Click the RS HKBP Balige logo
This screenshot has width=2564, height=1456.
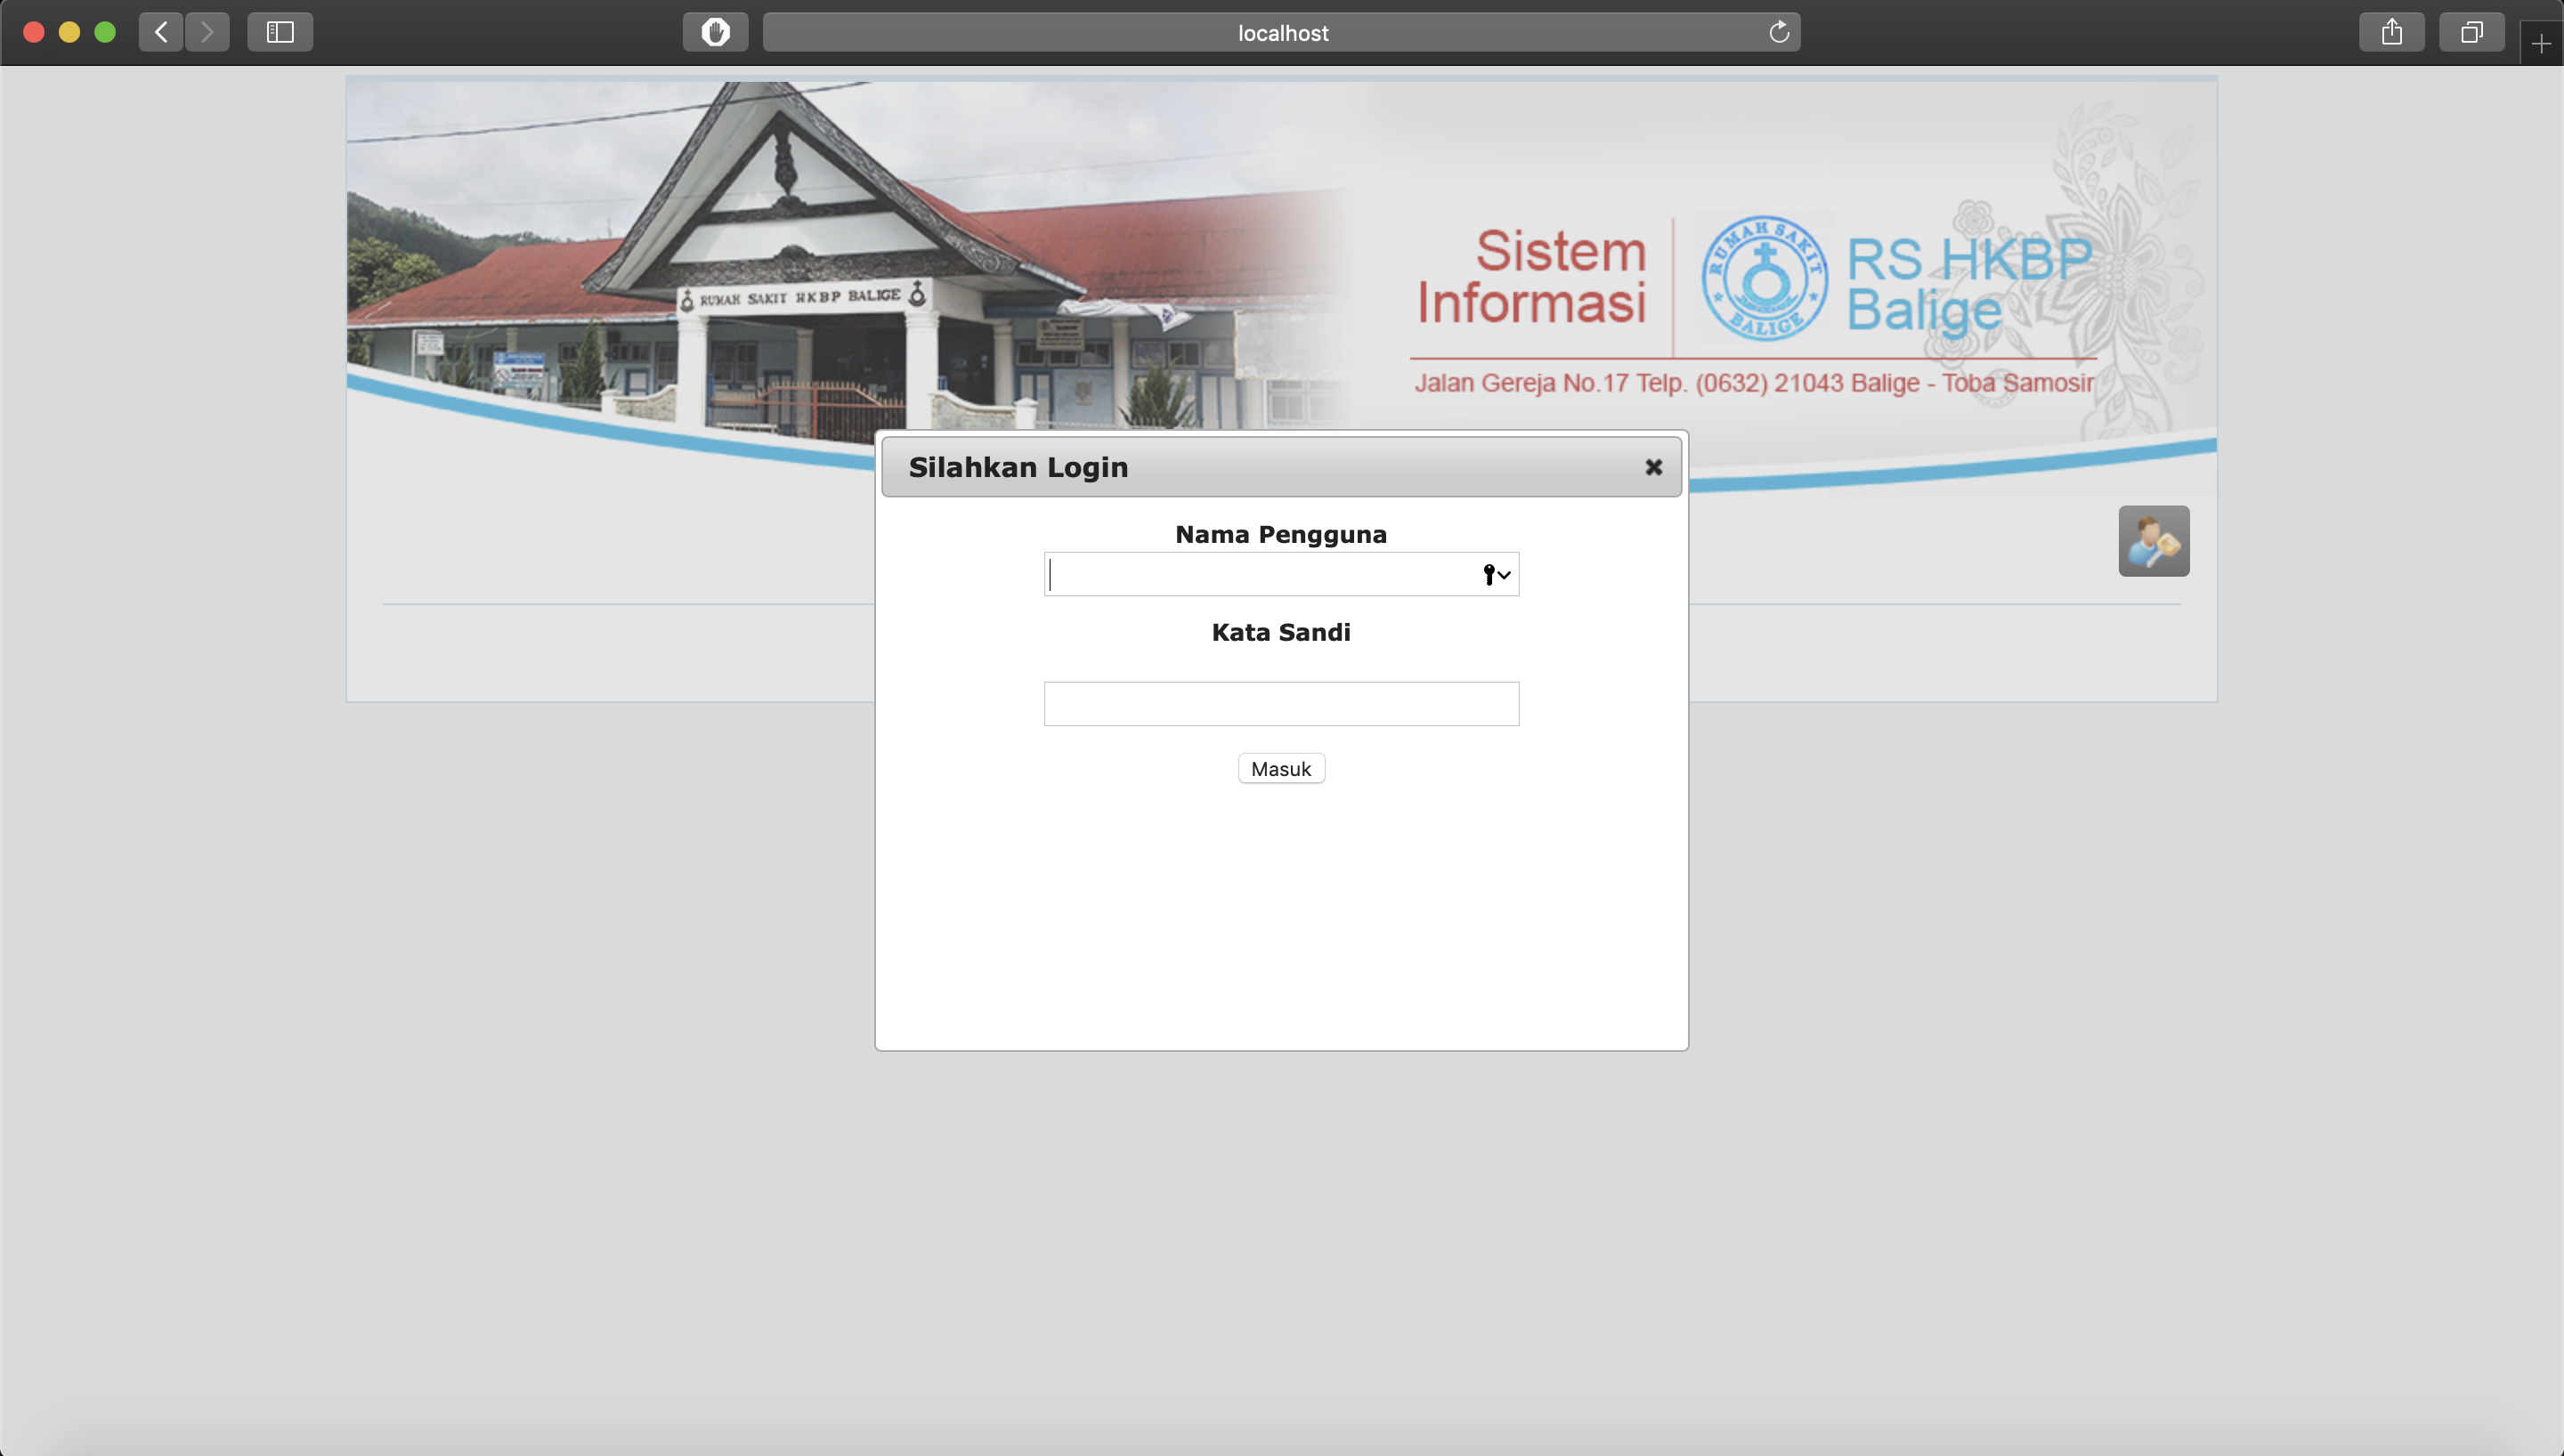coord(1764,278)
